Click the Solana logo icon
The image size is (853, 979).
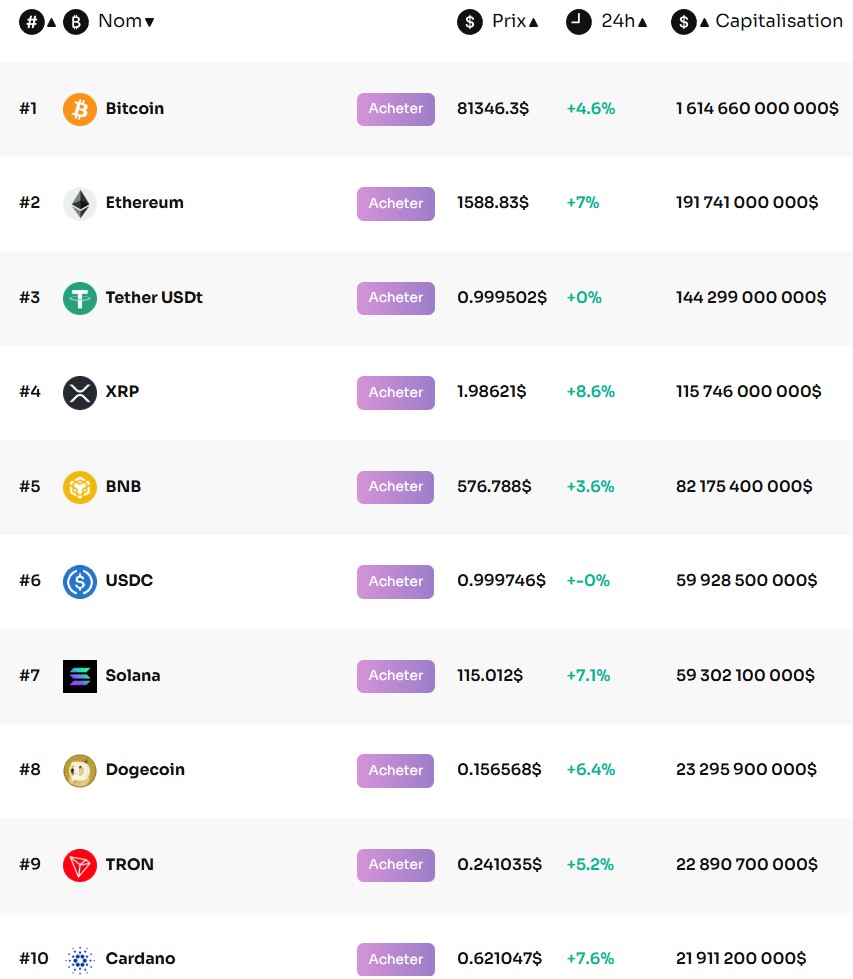tap(79, 676)
